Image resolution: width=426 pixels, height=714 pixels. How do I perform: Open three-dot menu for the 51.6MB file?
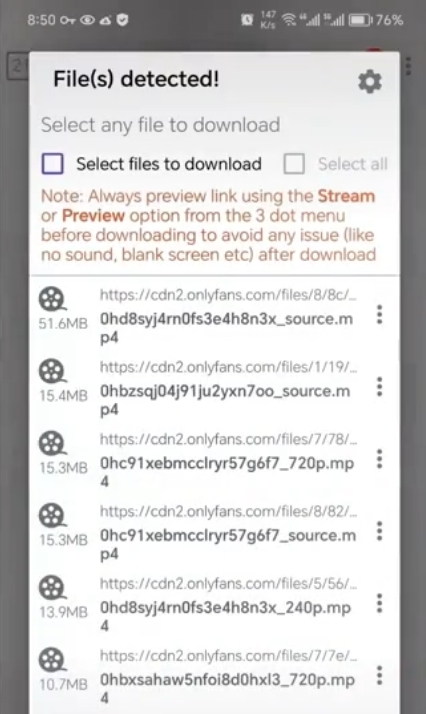coord(379,315)
